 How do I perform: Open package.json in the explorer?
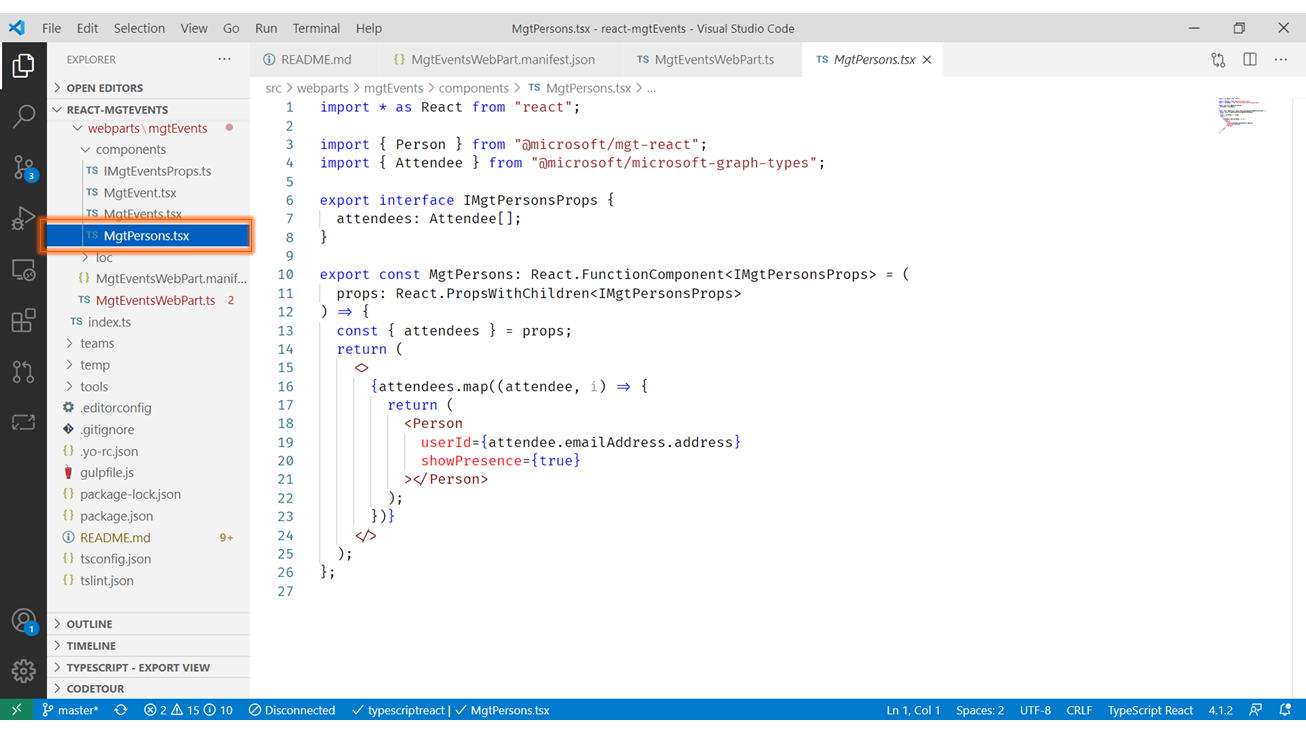116,516
